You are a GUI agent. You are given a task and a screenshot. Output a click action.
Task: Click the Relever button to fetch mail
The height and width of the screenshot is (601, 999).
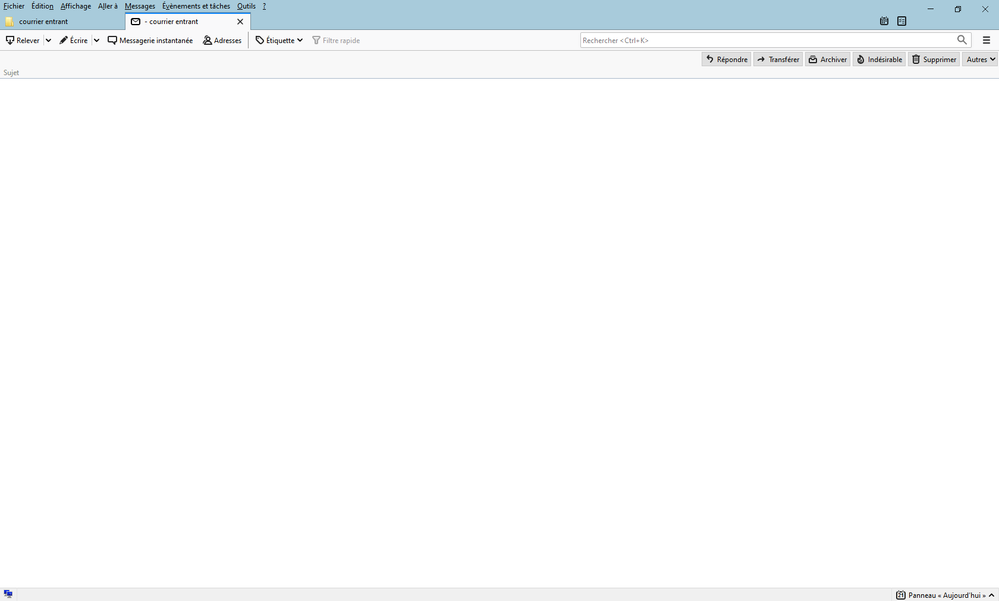click(x=22, y=40)
